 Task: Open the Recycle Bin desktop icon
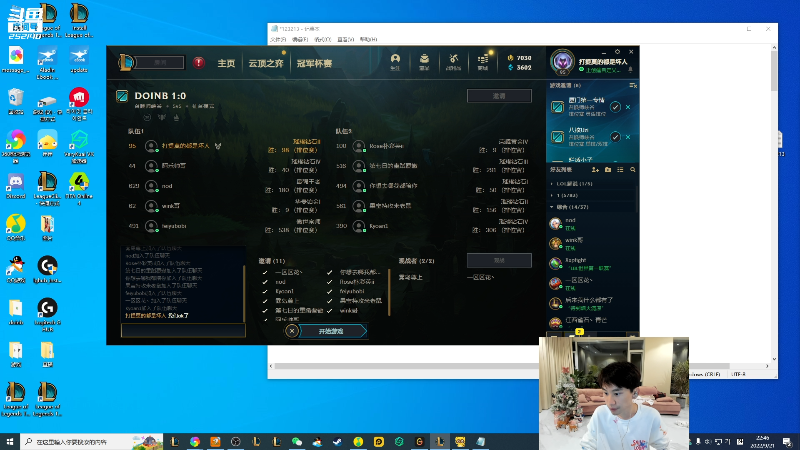[16, 101]
